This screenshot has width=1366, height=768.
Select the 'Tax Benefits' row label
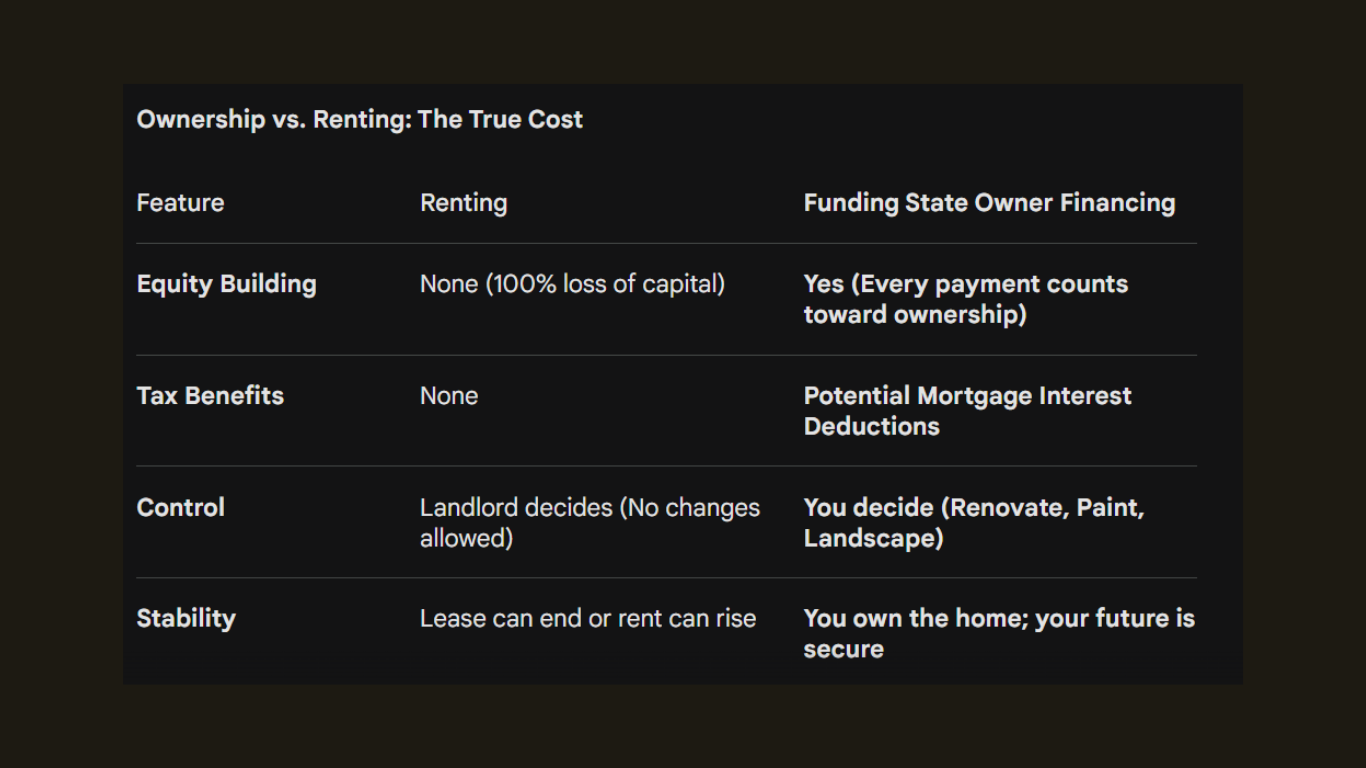point(210,396)
